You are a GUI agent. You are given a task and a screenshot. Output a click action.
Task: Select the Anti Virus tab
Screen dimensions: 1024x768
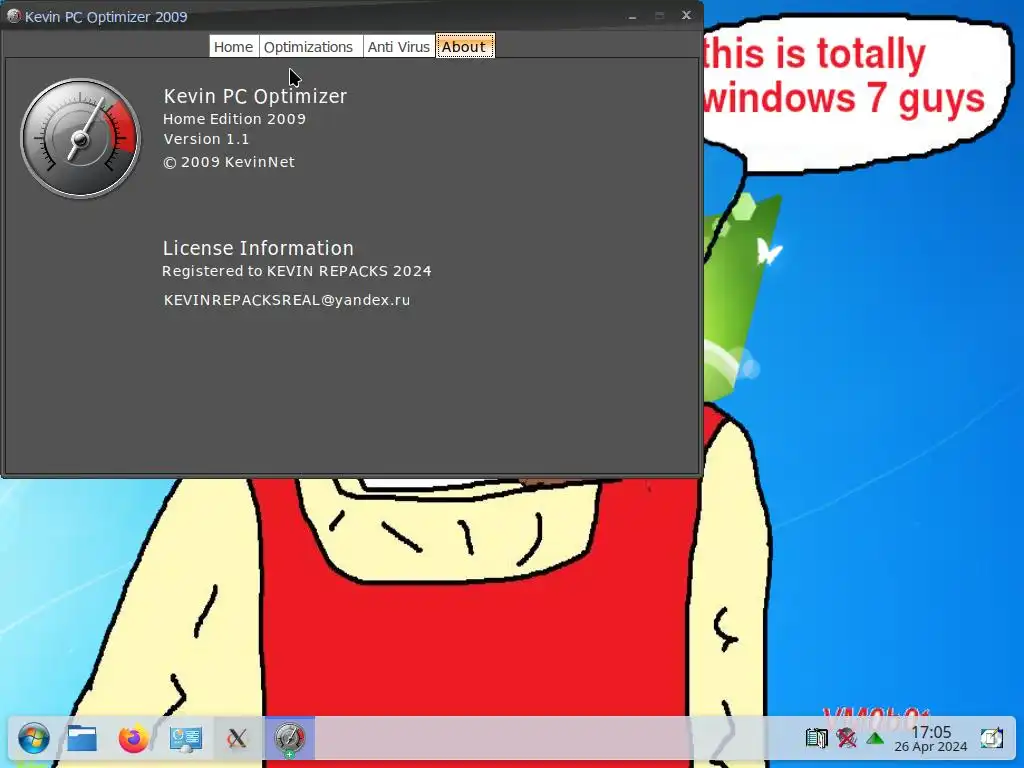[398, 46]
